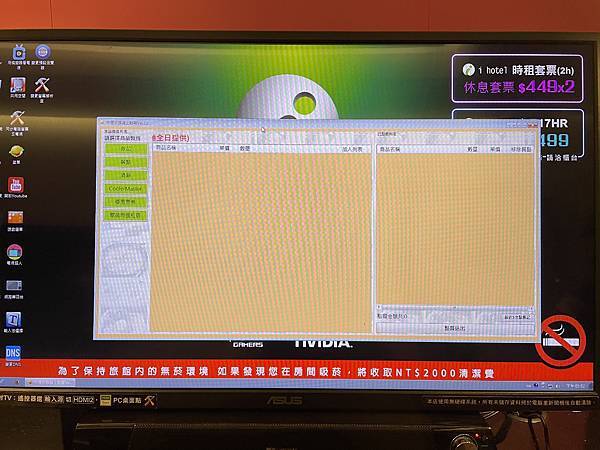This screenshot has width=600, height=450.
Task: Click the 數量 header in product list
Action: pos(245,148)
